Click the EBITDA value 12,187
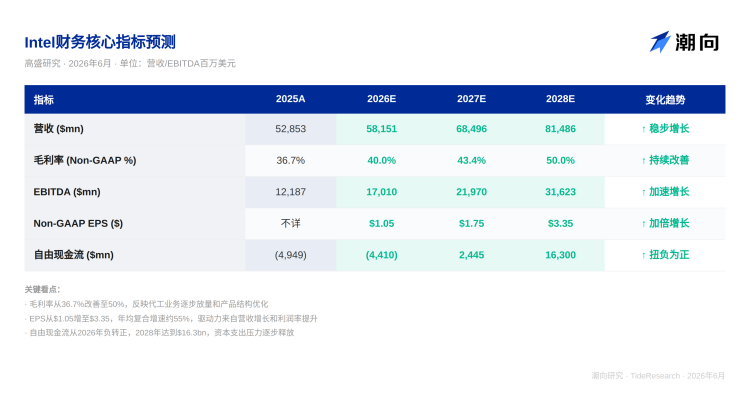The width and height of the screenshot is (750, 411). point(290,192)
